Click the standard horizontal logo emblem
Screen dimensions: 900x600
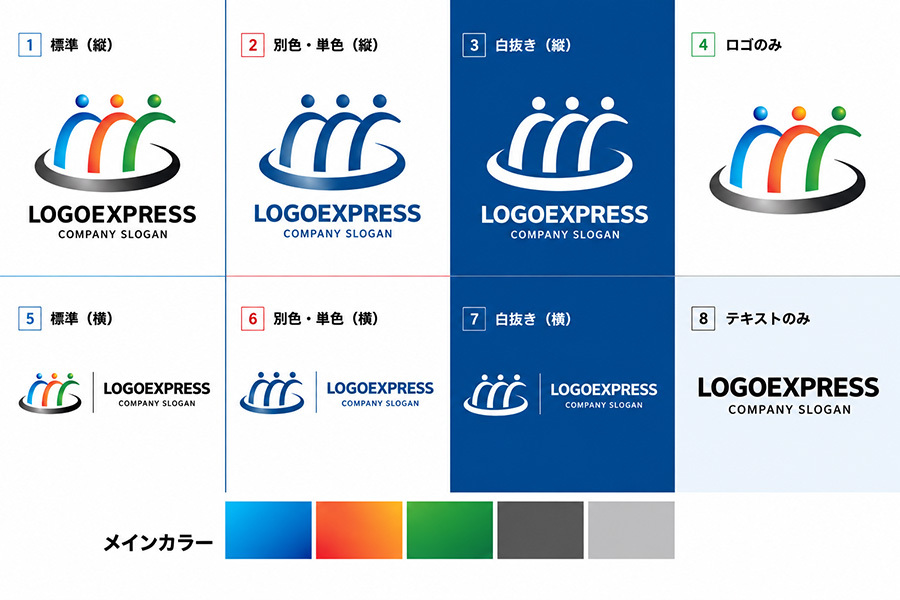pos(50,393)
